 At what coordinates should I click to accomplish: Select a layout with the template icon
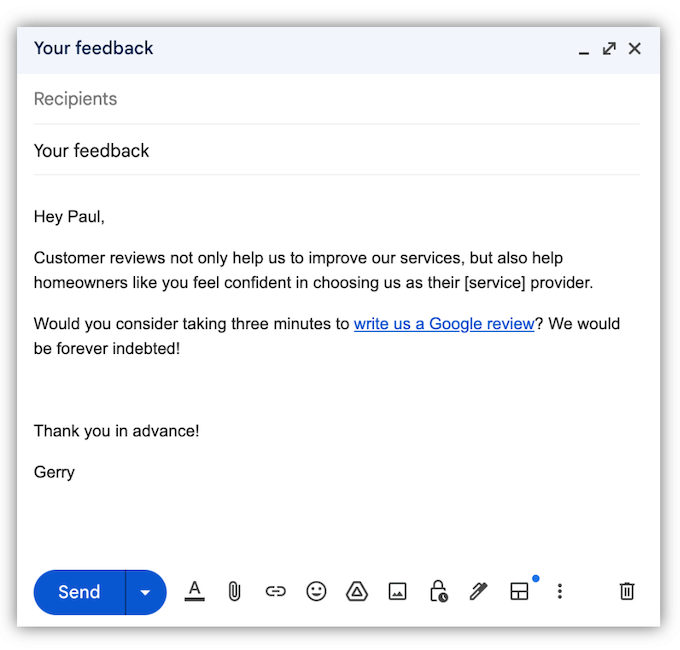click(x=519, y=591)
